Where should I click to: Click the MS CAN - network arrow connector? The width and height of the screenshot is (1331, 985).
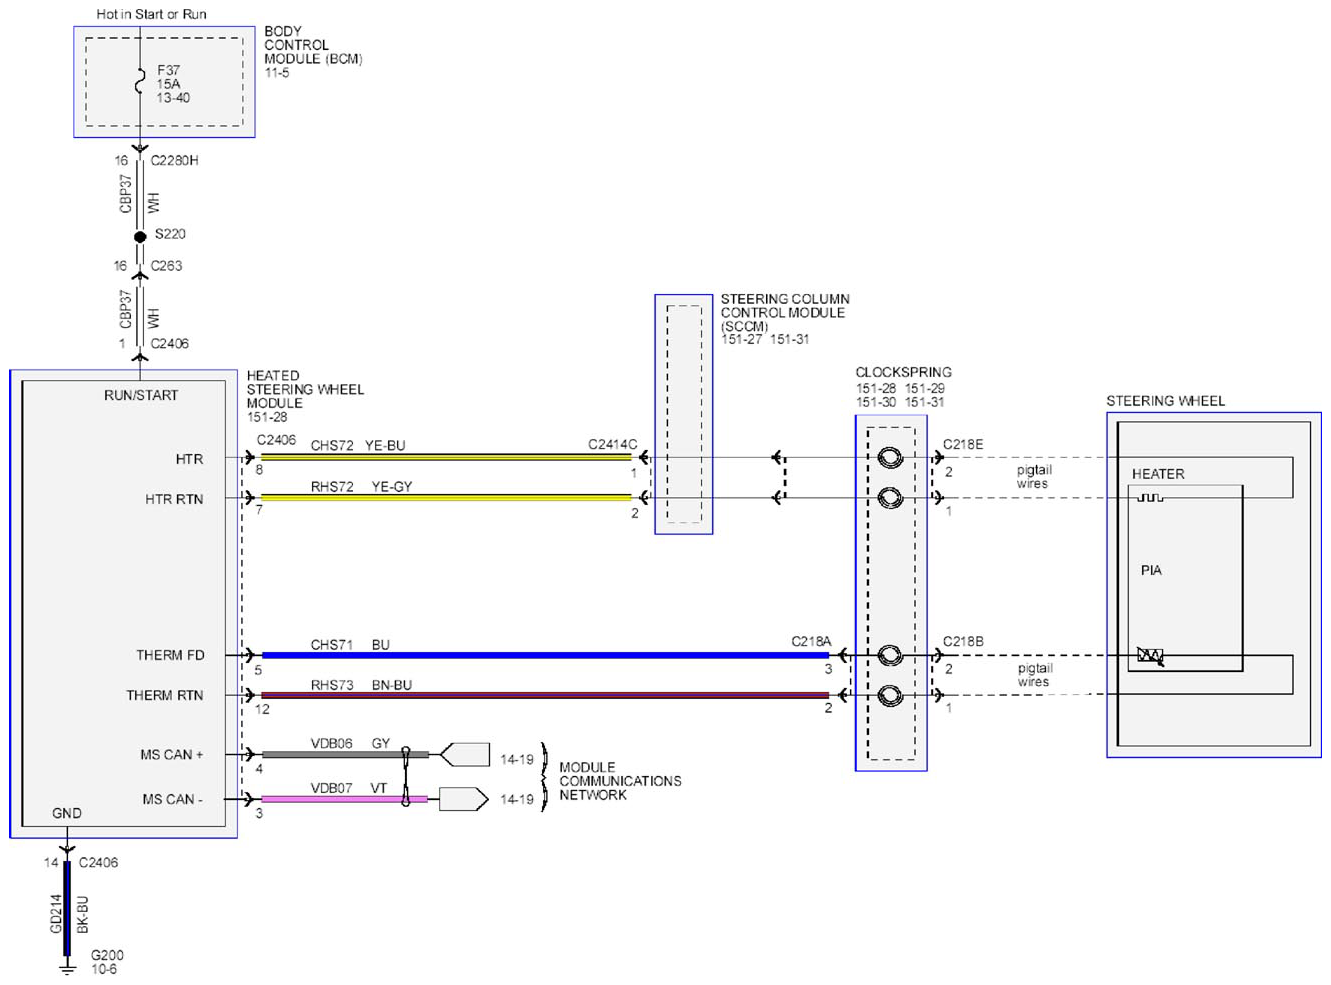click(x=464, y=799)
